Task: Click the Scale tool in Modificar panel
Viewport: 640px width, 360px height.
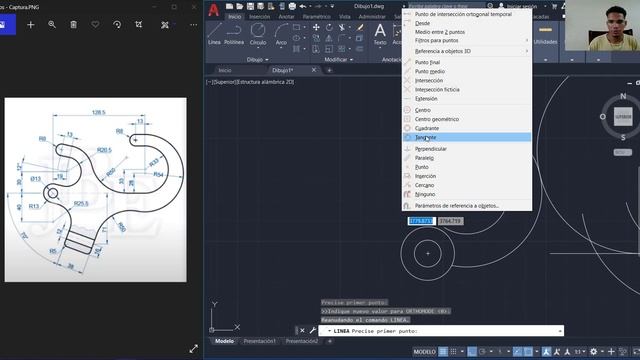Action: pos(329,49)
